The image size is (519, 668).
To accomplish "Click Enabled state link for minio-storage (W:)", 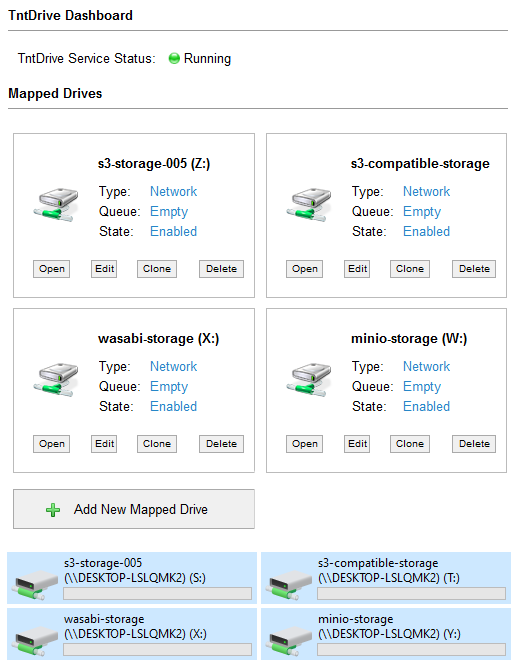I will 427,406.
